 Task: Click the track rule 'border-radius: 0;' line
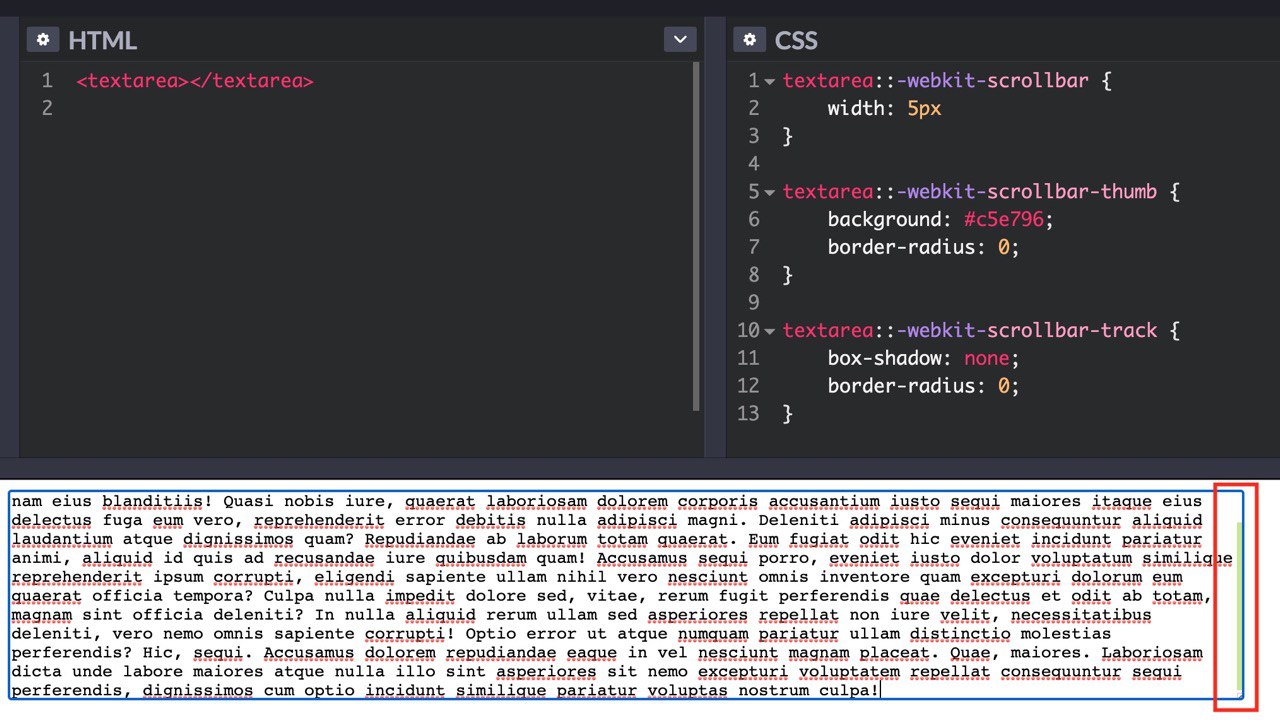tap(923, 386)
